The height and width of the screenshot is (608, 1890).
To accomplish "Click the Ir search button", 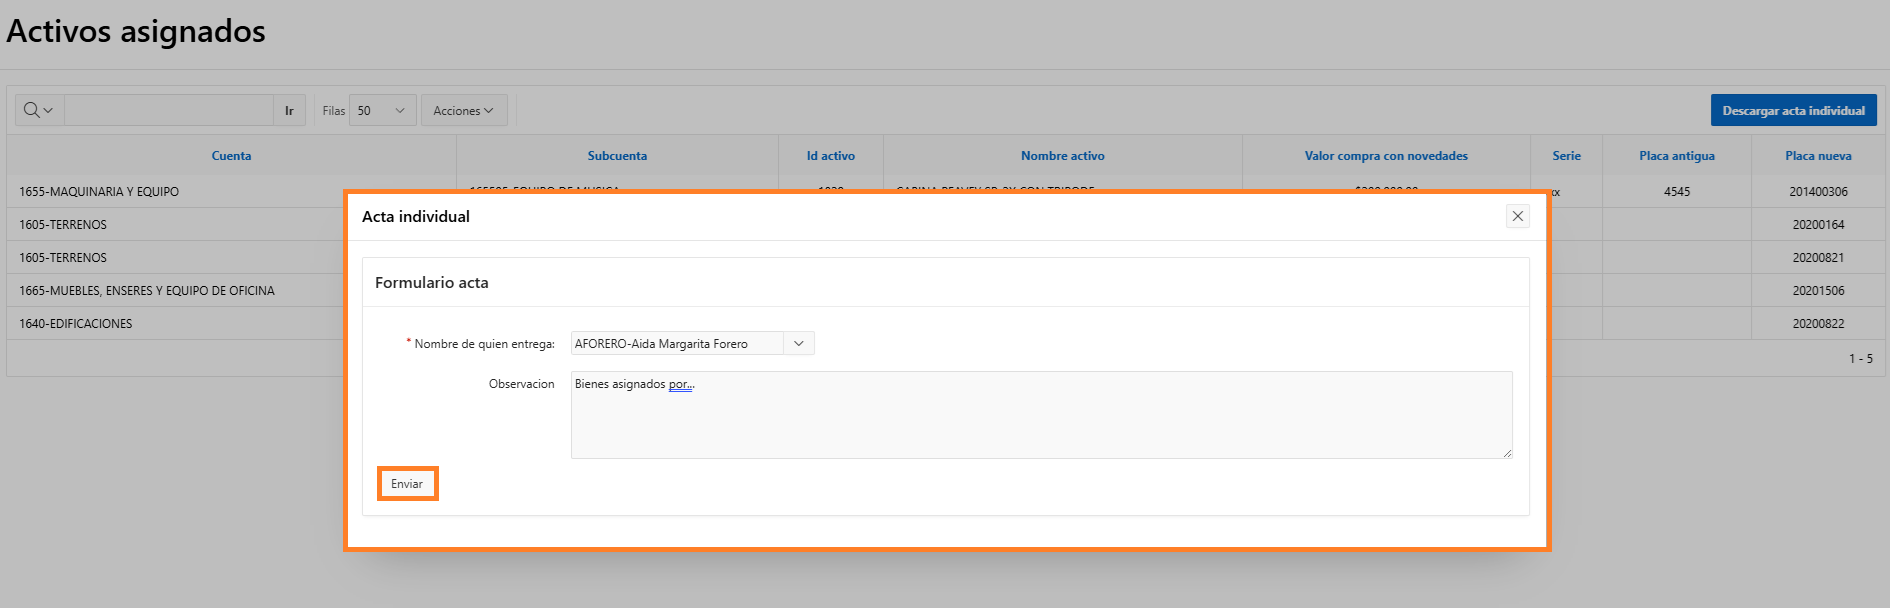I will coord(289,110).
